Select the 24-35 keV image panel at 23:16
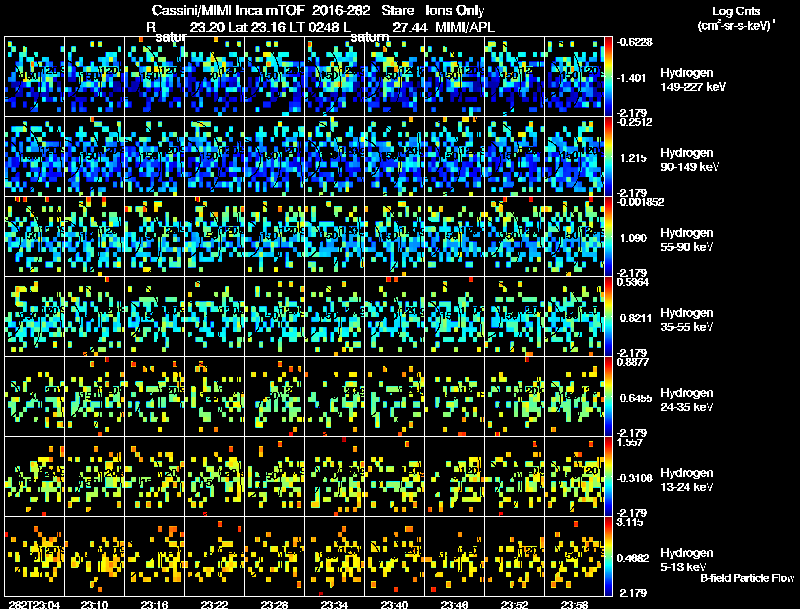 155,397
